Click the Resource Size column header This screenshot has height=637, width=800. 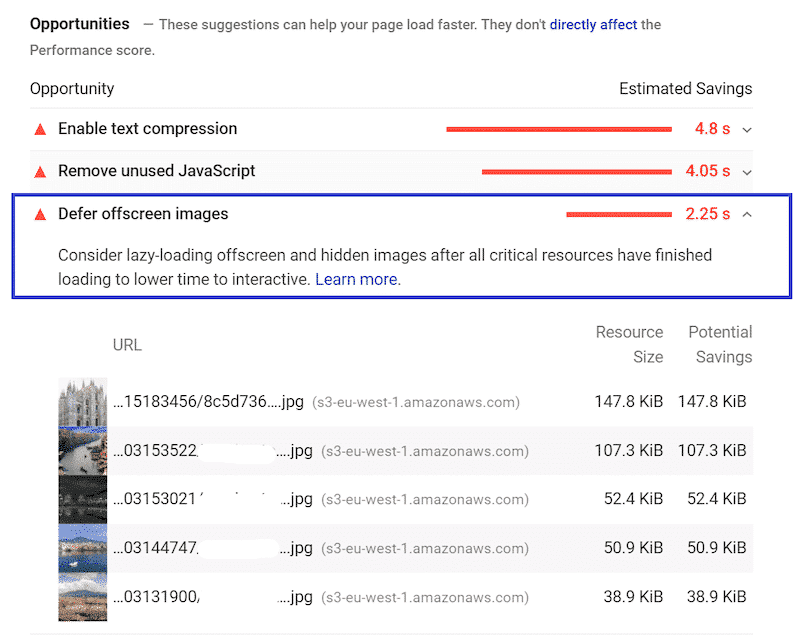629,344
